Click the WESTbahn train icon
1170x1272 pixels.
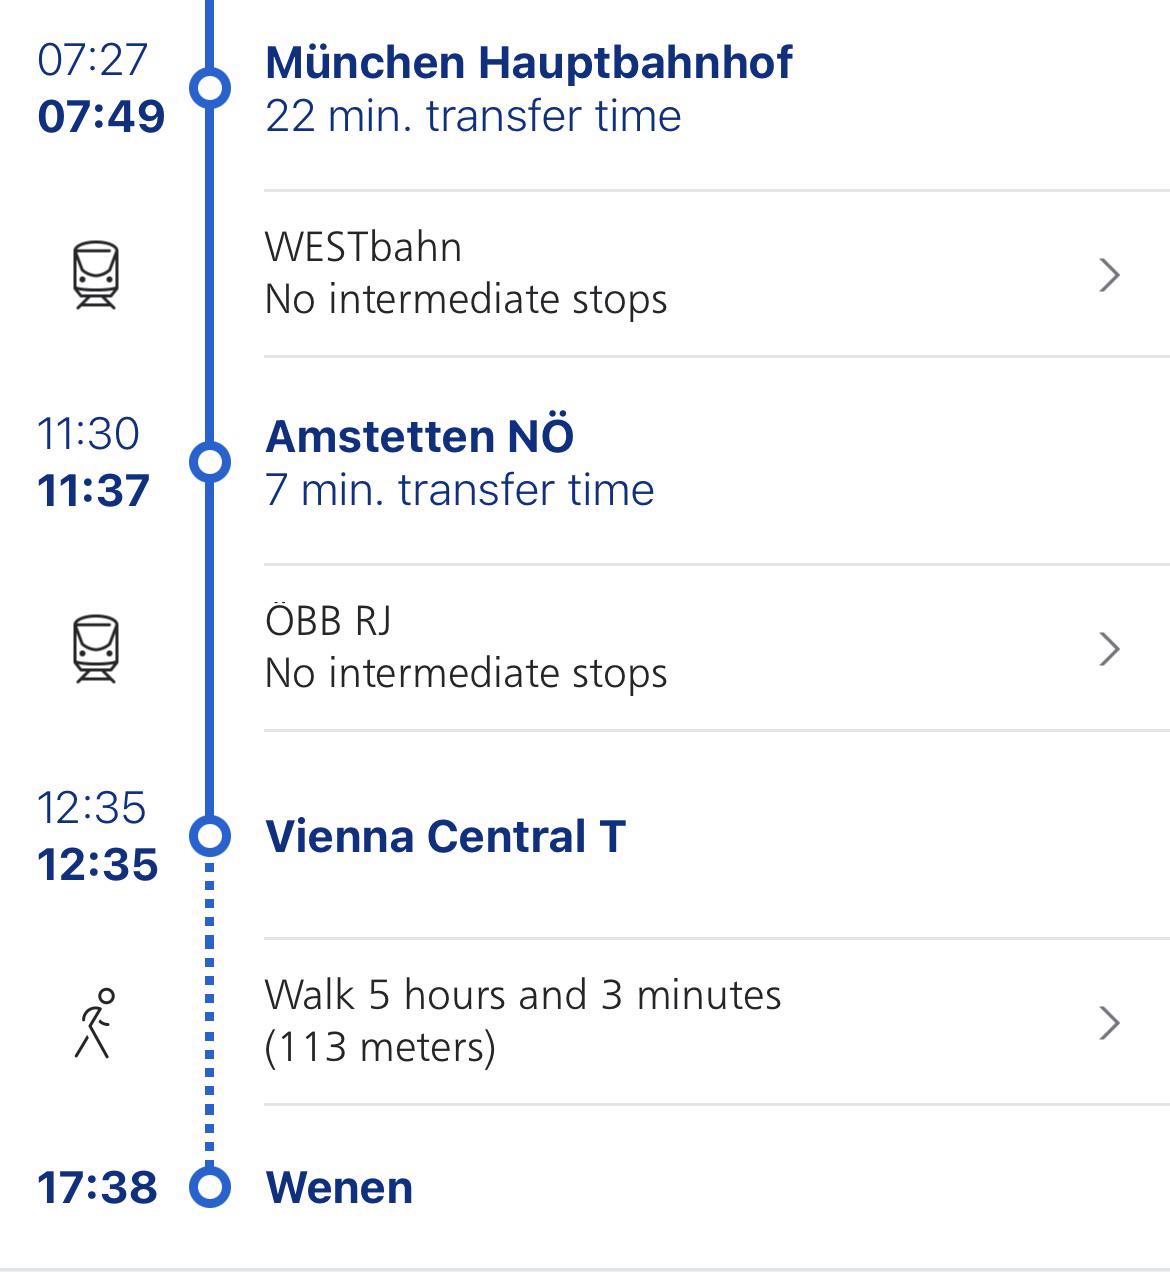96,274
